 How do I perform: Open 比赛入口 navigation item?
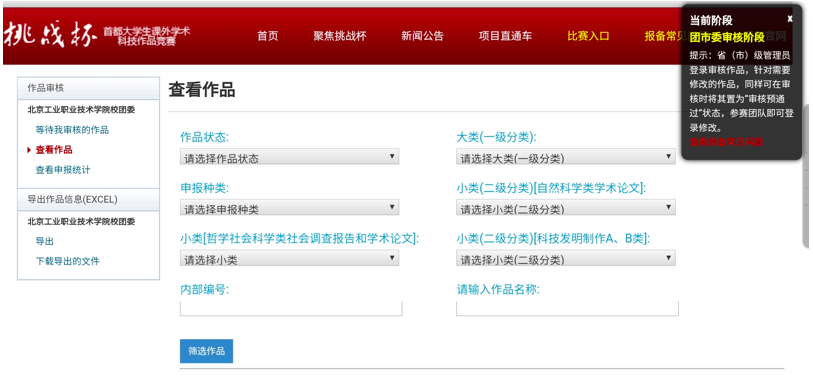point(588,36)
